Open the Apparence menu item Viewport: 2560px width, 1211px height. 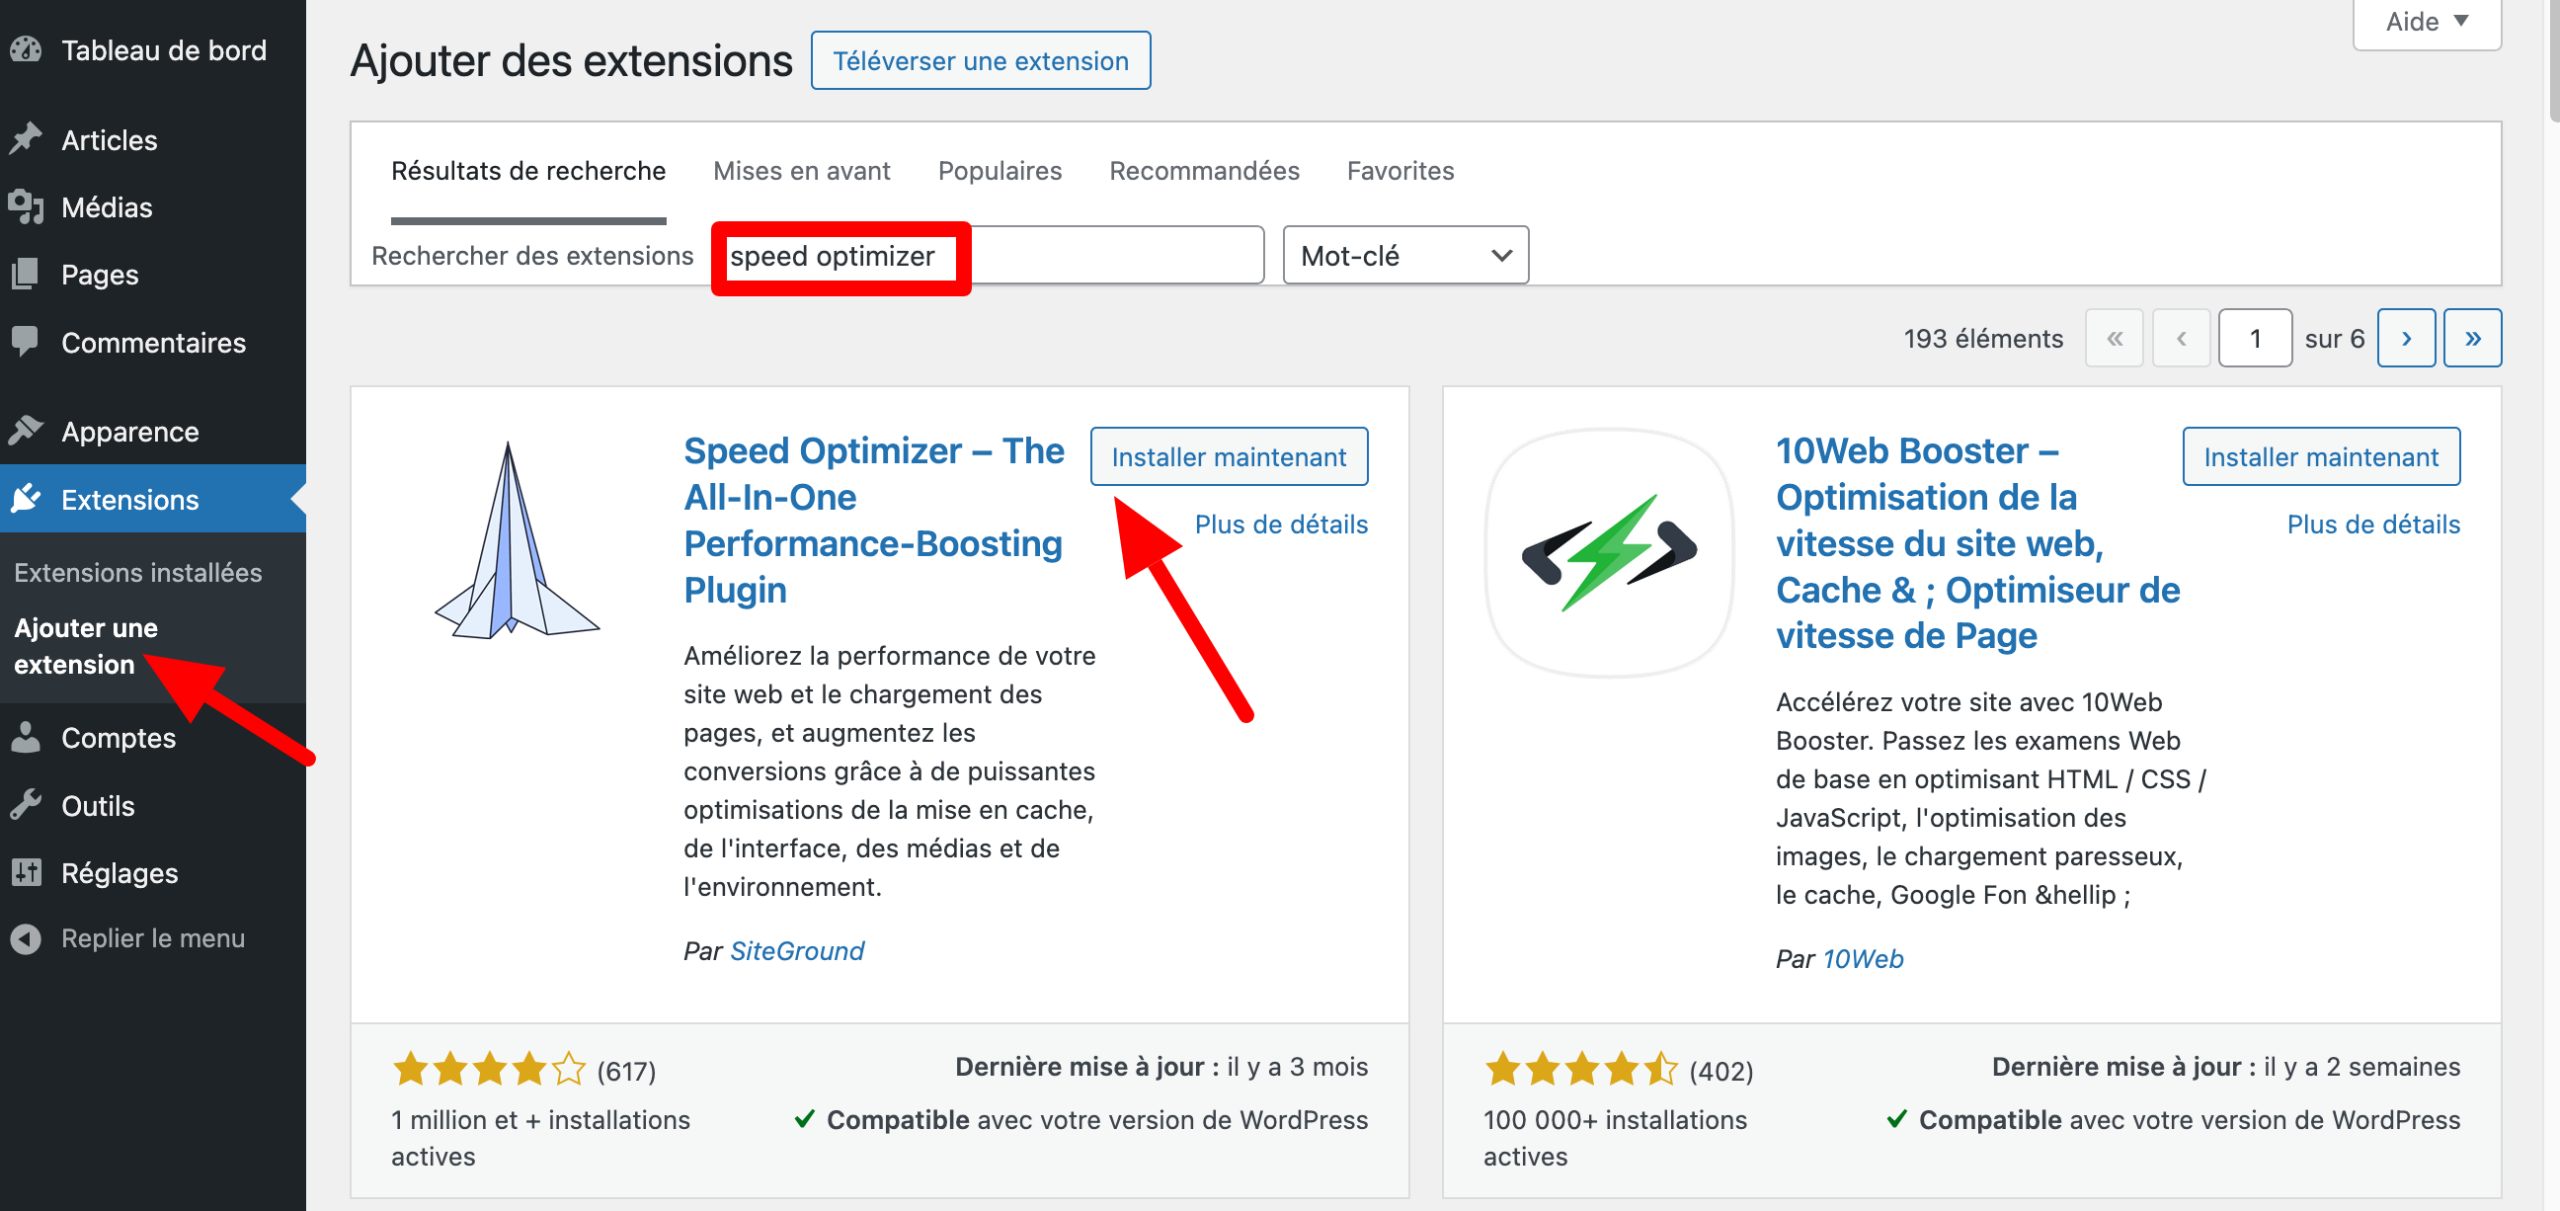pos(153,431)
